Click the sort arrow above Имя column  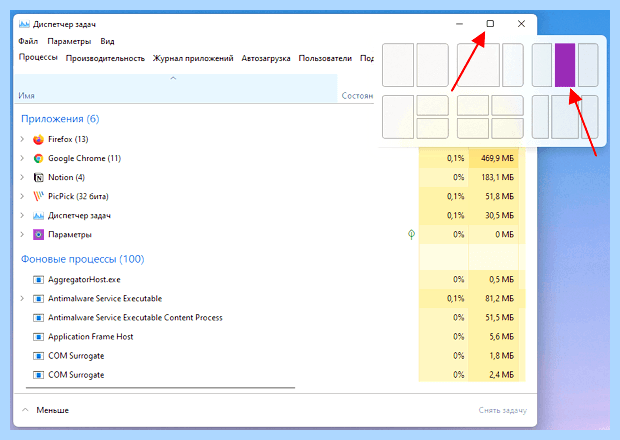tap(173, 78)
